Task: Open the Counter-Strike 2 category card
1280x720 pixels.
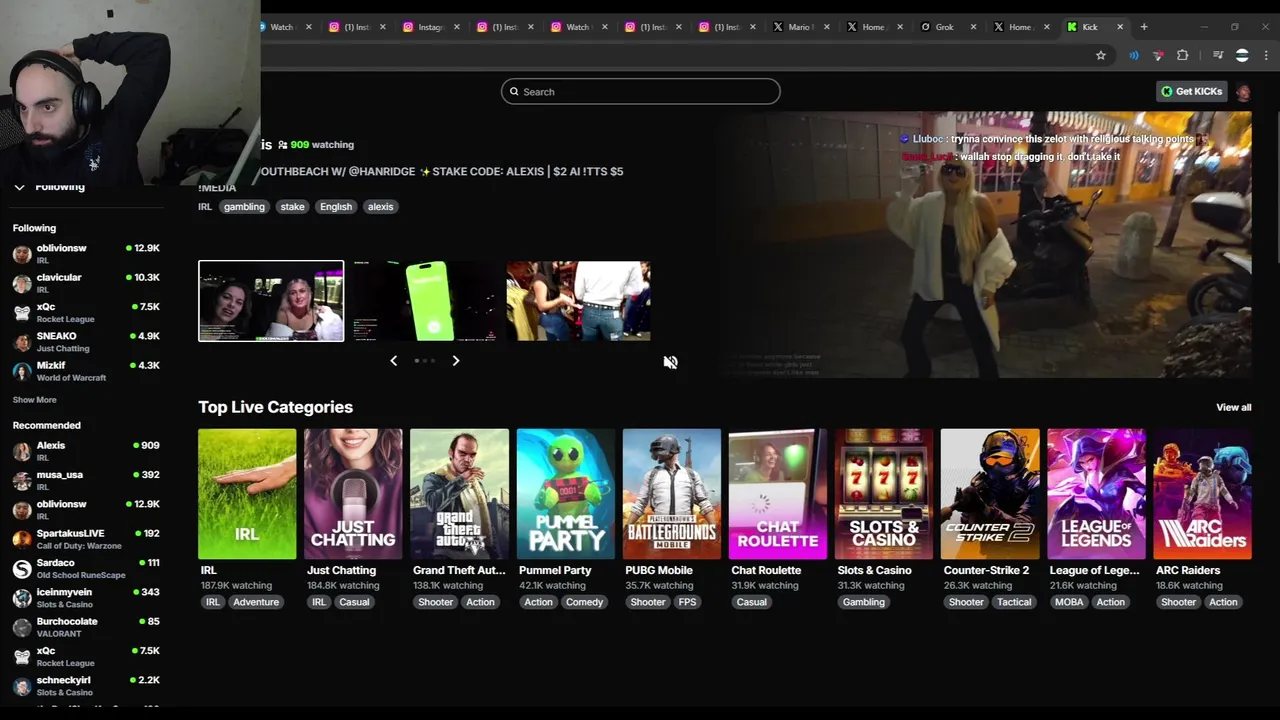Action: click(x=990, y=494)
